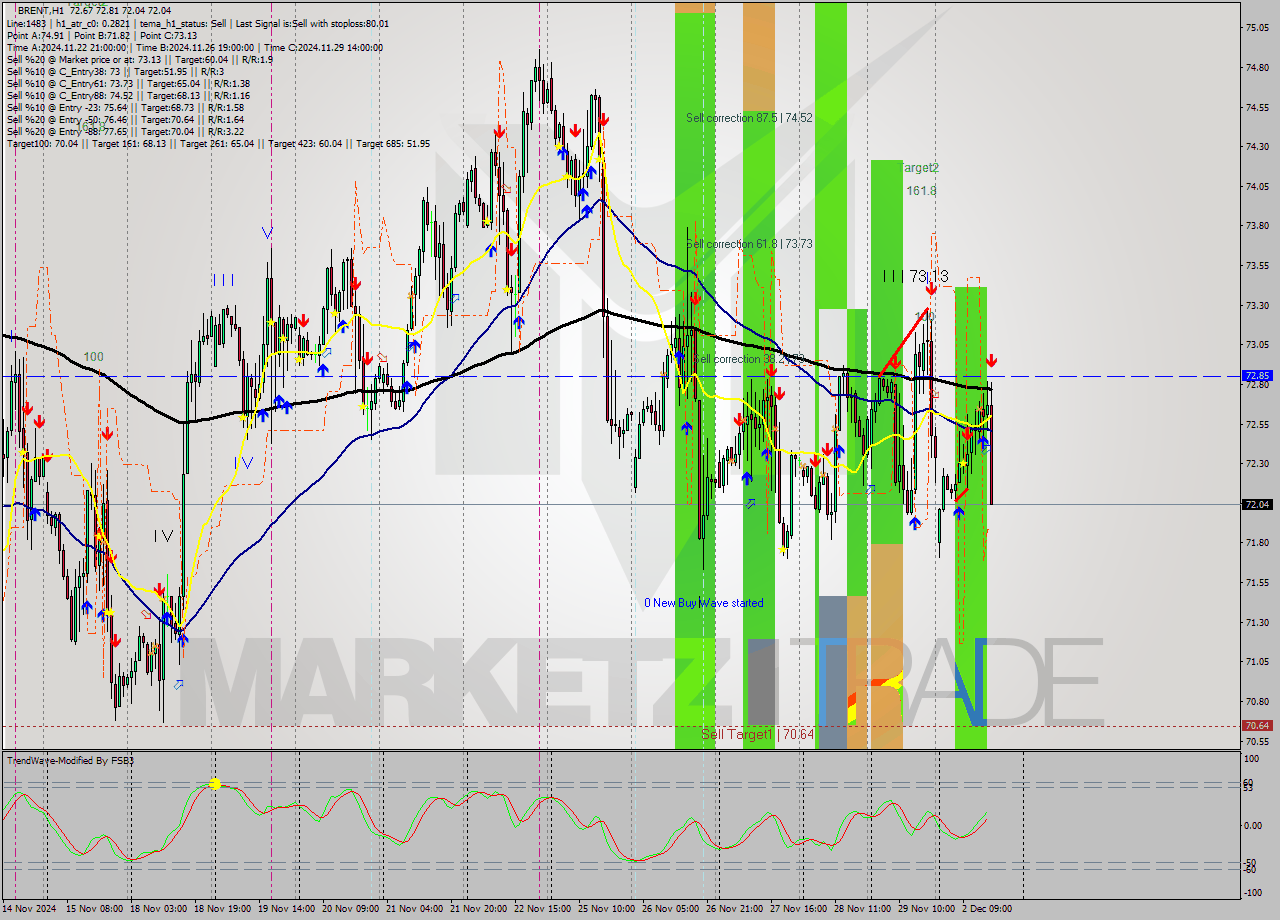Screen dimensions: 1280x920
Task: Select the 'Sell correction 61.8 | 73.73' label
Action: (x=749, y=244)
